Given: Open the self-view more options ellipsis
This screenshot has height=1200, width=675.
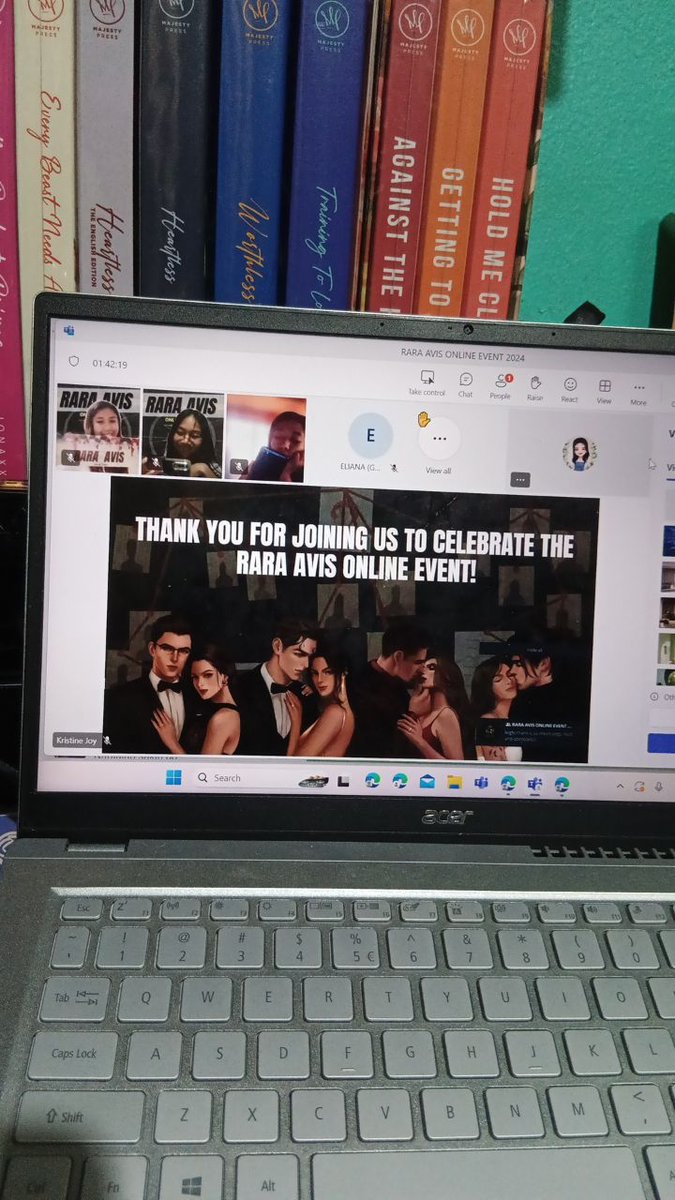Looking at the screenshot, I should pyautogui.click(x=519, y=479).
